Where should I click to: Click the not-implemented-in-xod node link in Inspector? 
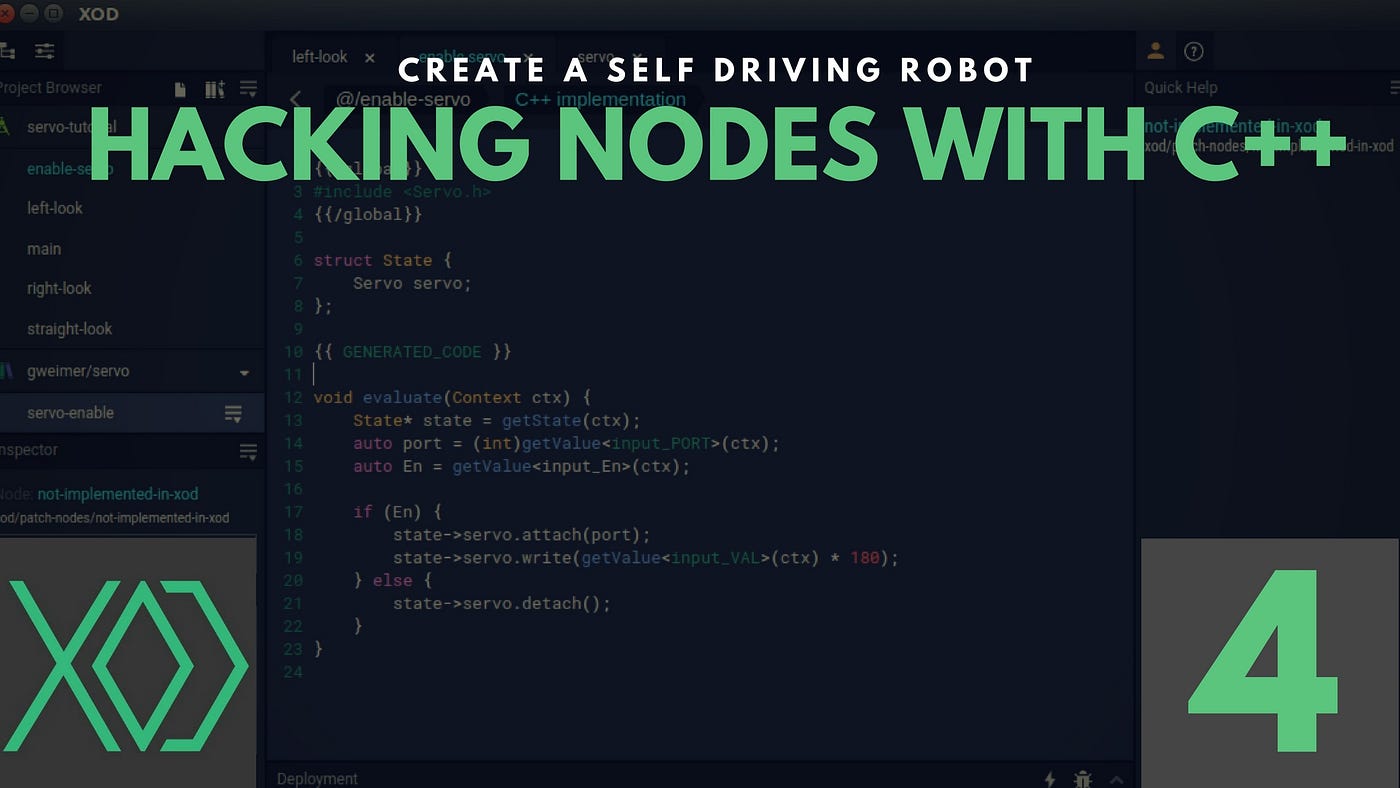118,494
